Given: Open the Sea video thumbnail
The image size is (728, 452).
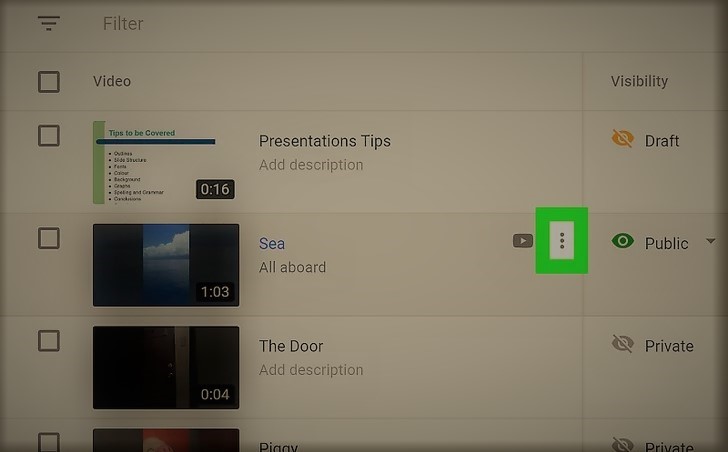Looking at the screenshot, I should (166, 265).
